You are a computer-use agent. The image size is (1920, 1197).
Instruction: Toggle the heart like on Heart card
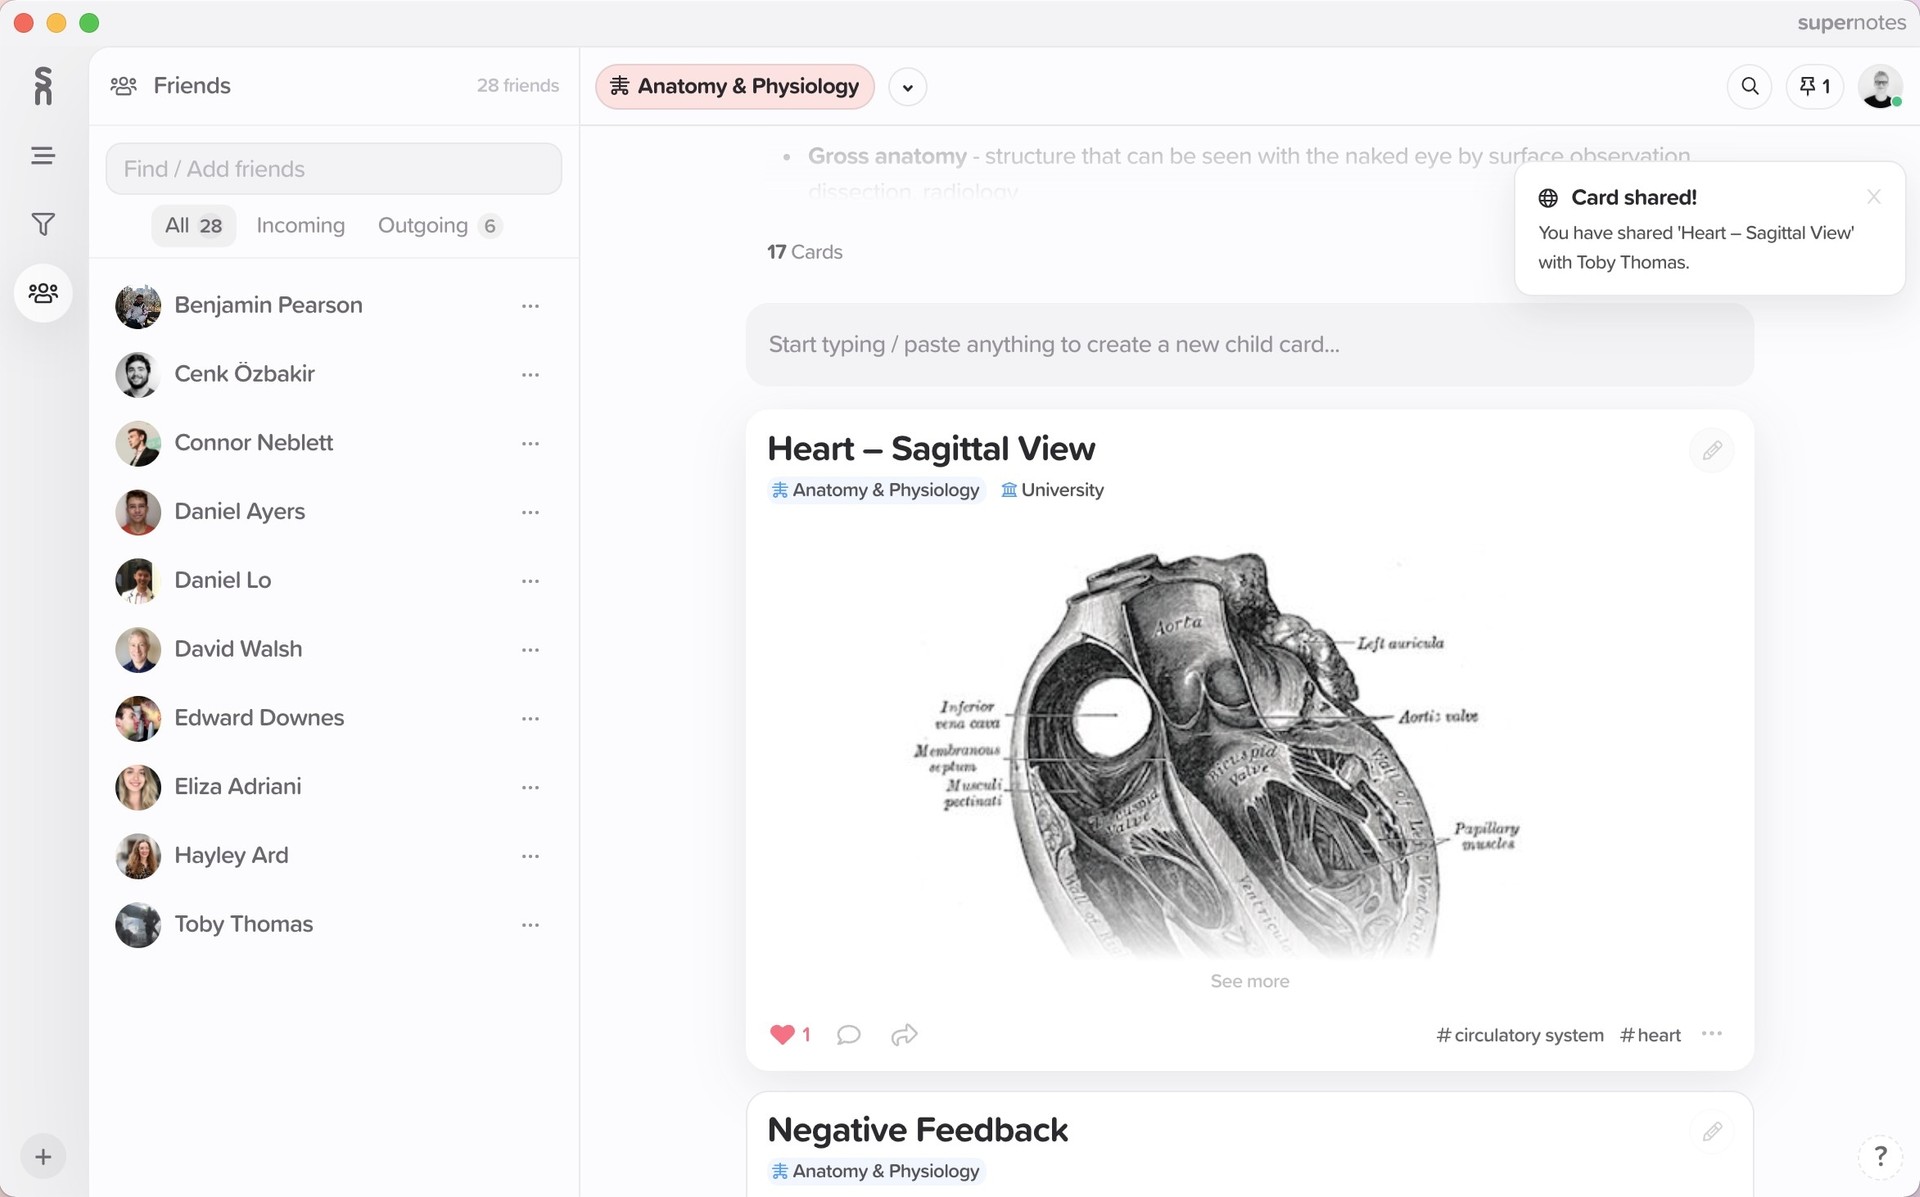click(782, 1035)
